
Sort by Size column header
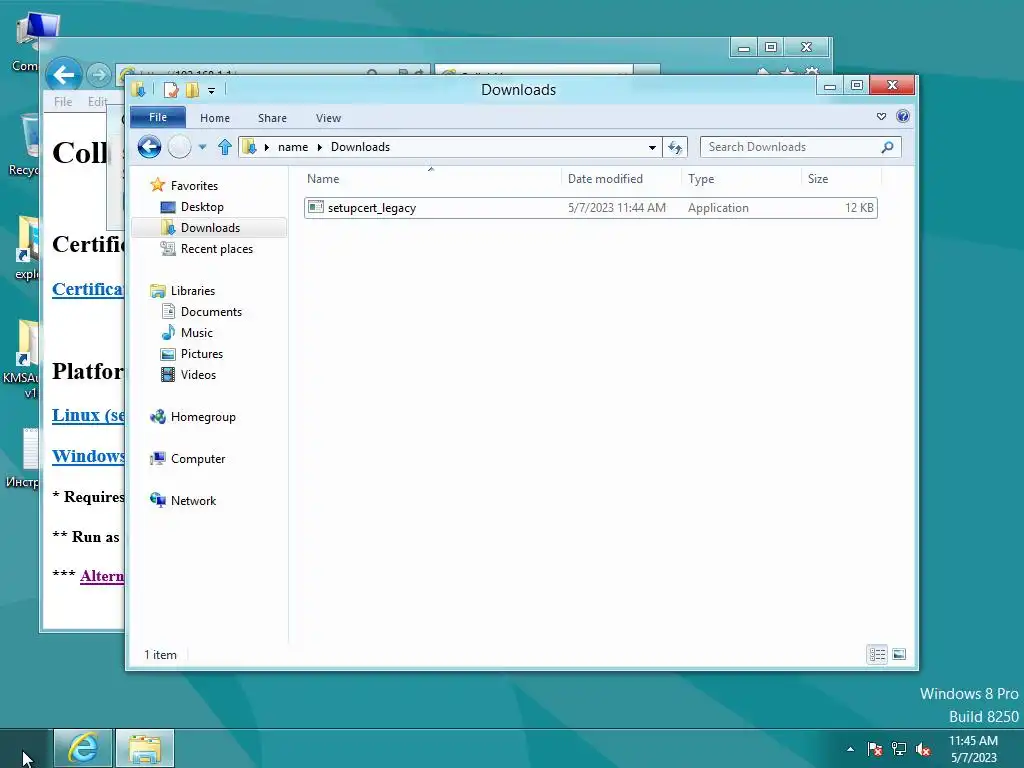[x=841, y=178]
